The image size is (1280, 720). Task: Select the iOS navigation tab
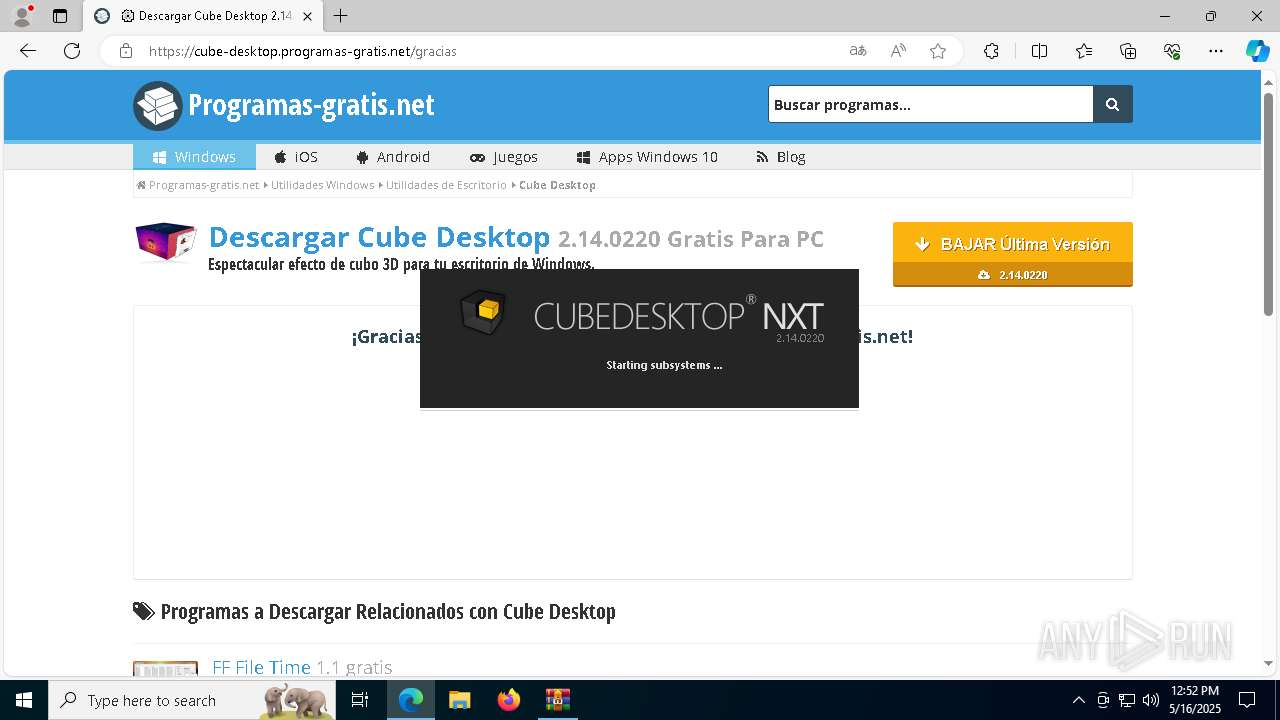(296, 157)
